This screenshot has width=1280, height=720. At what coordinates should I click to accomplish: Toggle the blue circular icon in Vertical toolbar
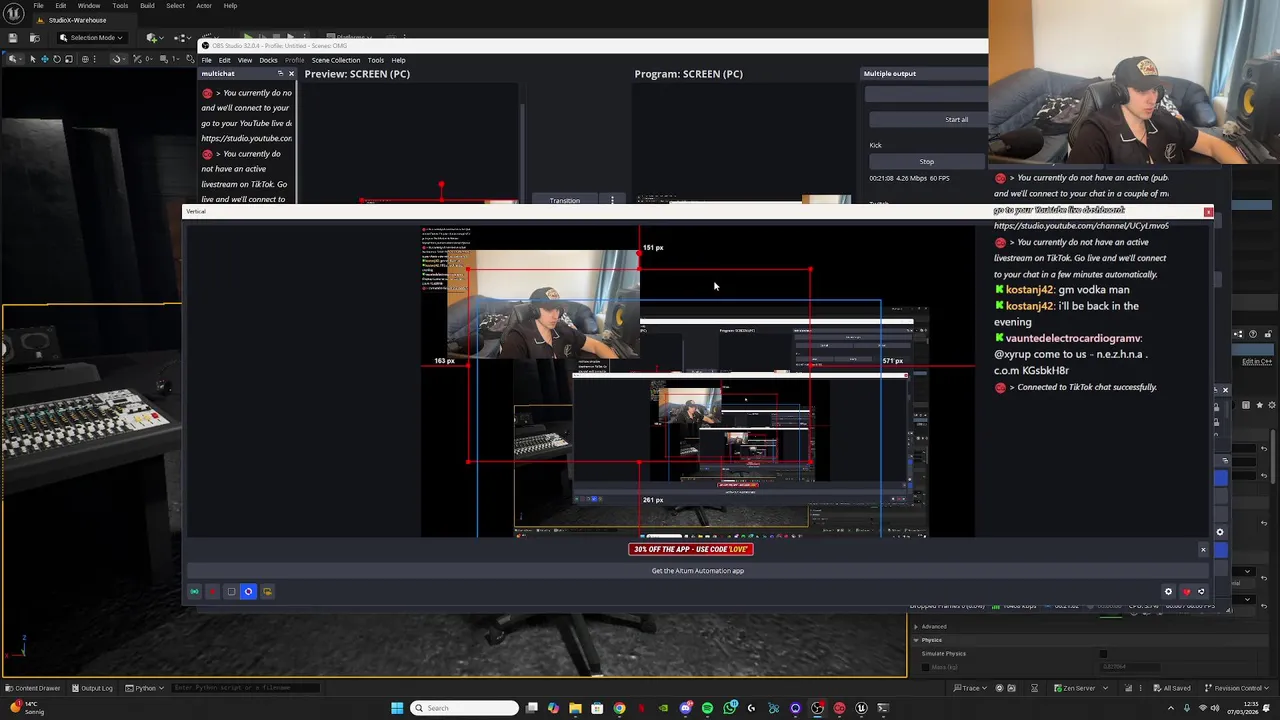coord(248,592)
